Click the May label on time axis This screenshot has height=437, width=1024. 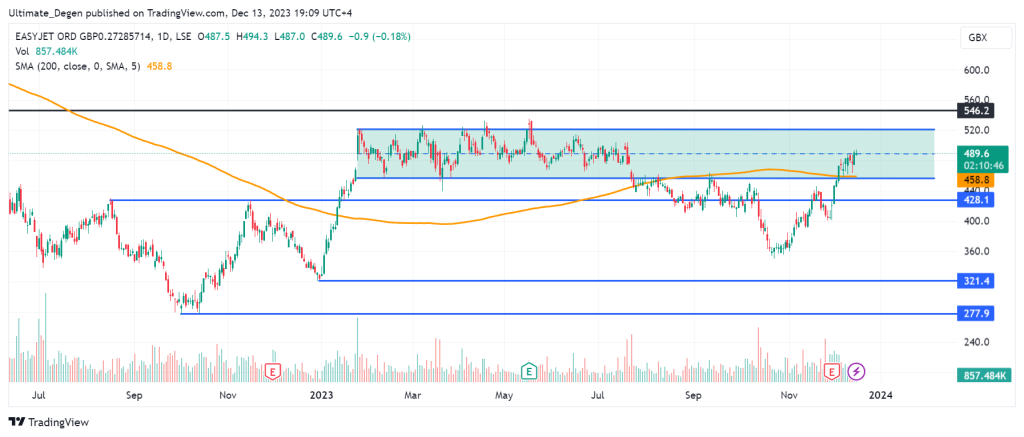coord(503,395)
